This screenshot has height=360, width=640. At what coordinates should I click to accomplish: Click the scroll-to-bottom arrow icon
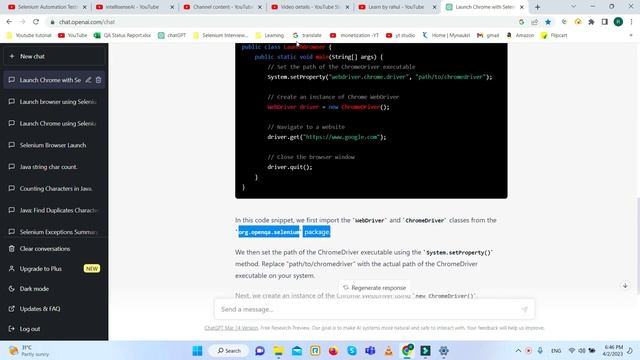625,286
